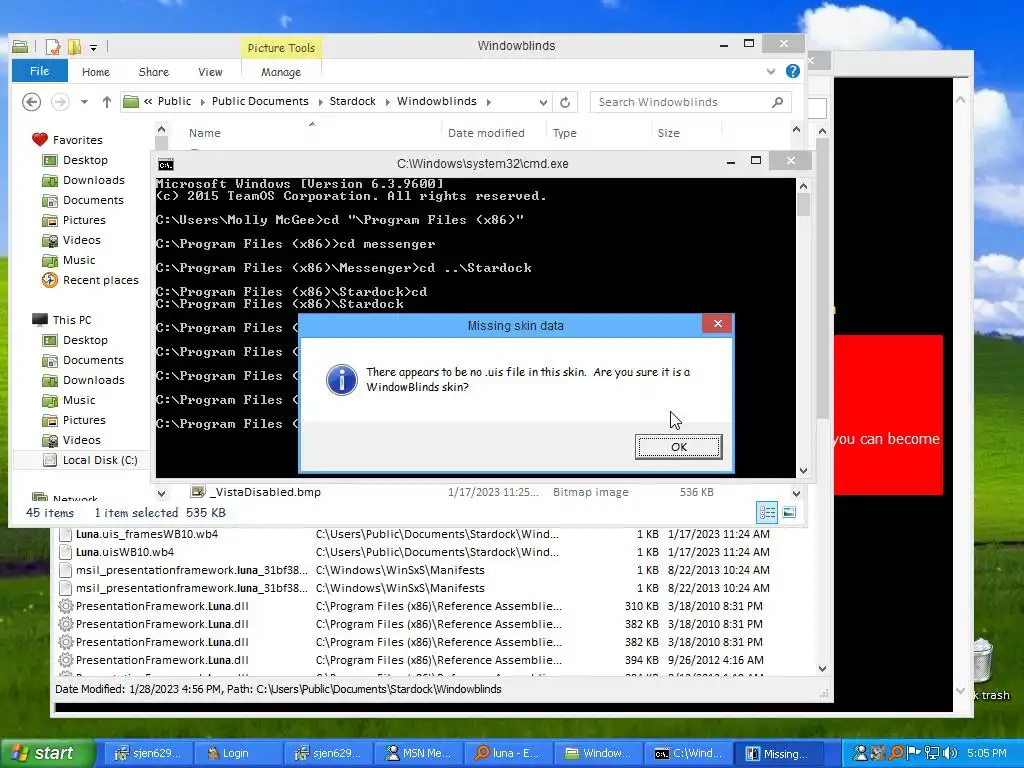Switch Explorer to large thumbnails view icon
Image resolution: width=1024 pixels, height=768 pixels.
click(x=789, y=513)
